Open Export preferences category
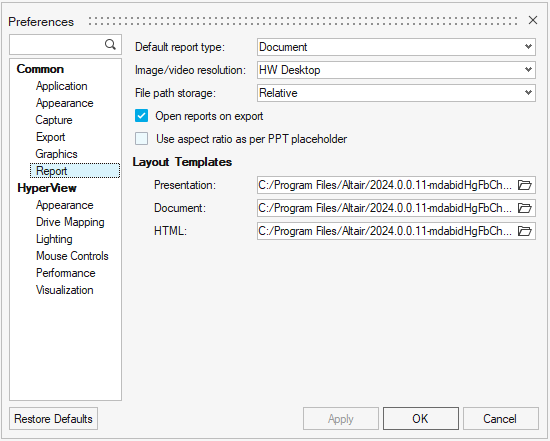The height and width of the screenshot is (441, 550). coord(51,137)
